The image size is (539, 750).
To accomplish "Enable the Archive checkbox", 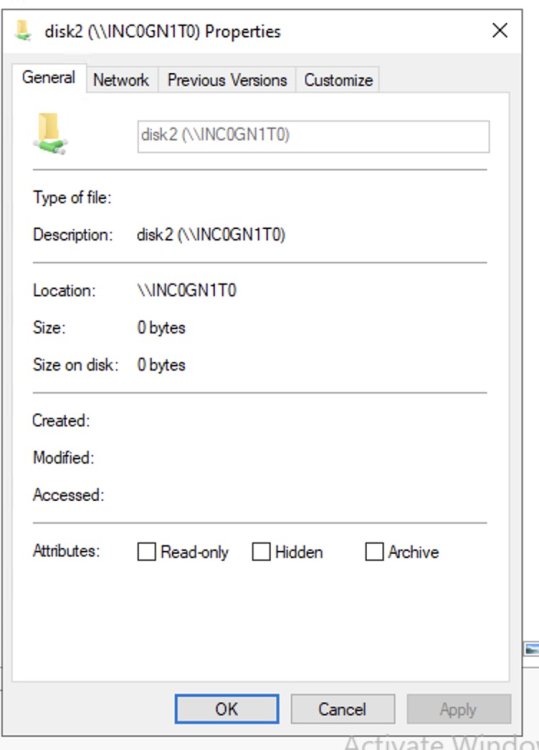I will (374, 551).
